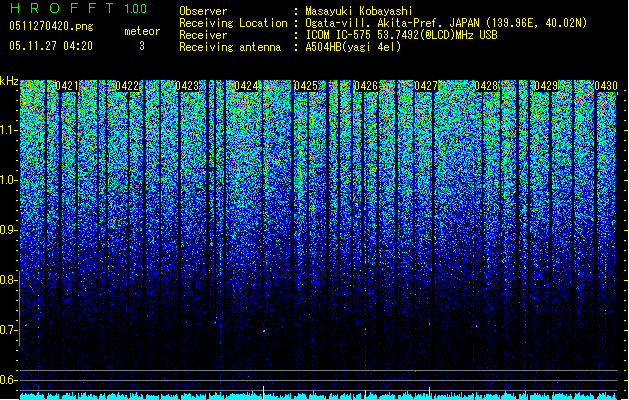
Task: Click the 'Receiver' field label
Action: pyautogui.click(x=203, y=35)
